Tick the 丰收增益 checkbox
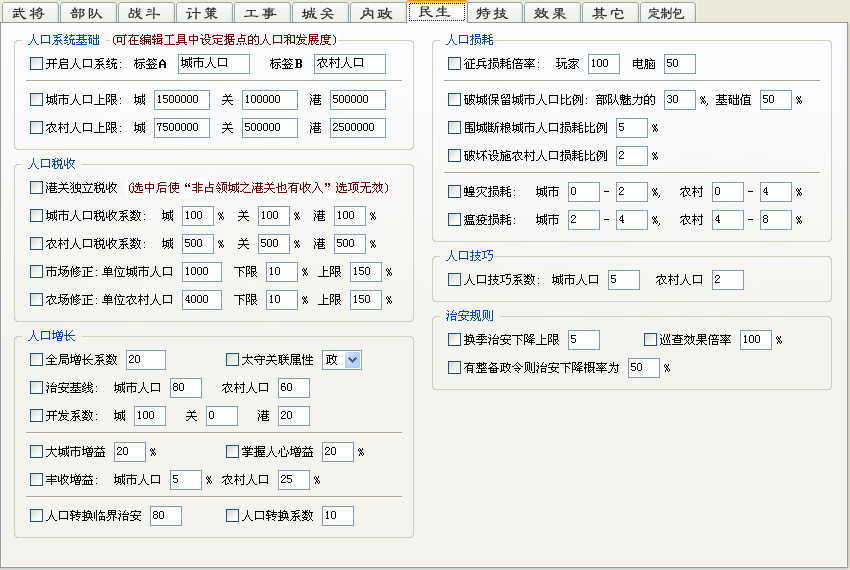850x570 pixels. (36, 479)
